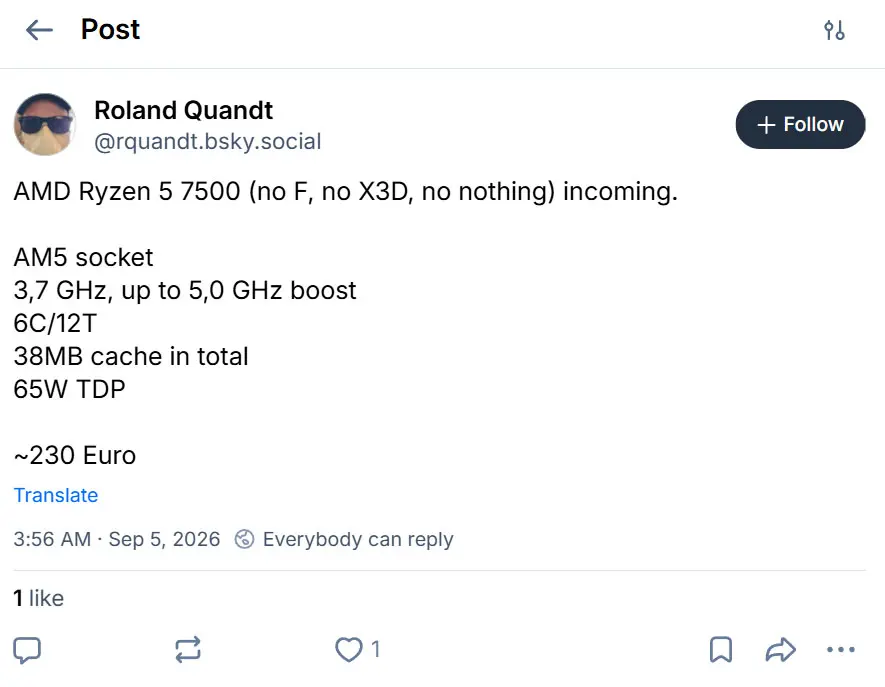Open Roland Quandt's profile picture
The image size is (885, 687).
(x=45, y=124)
